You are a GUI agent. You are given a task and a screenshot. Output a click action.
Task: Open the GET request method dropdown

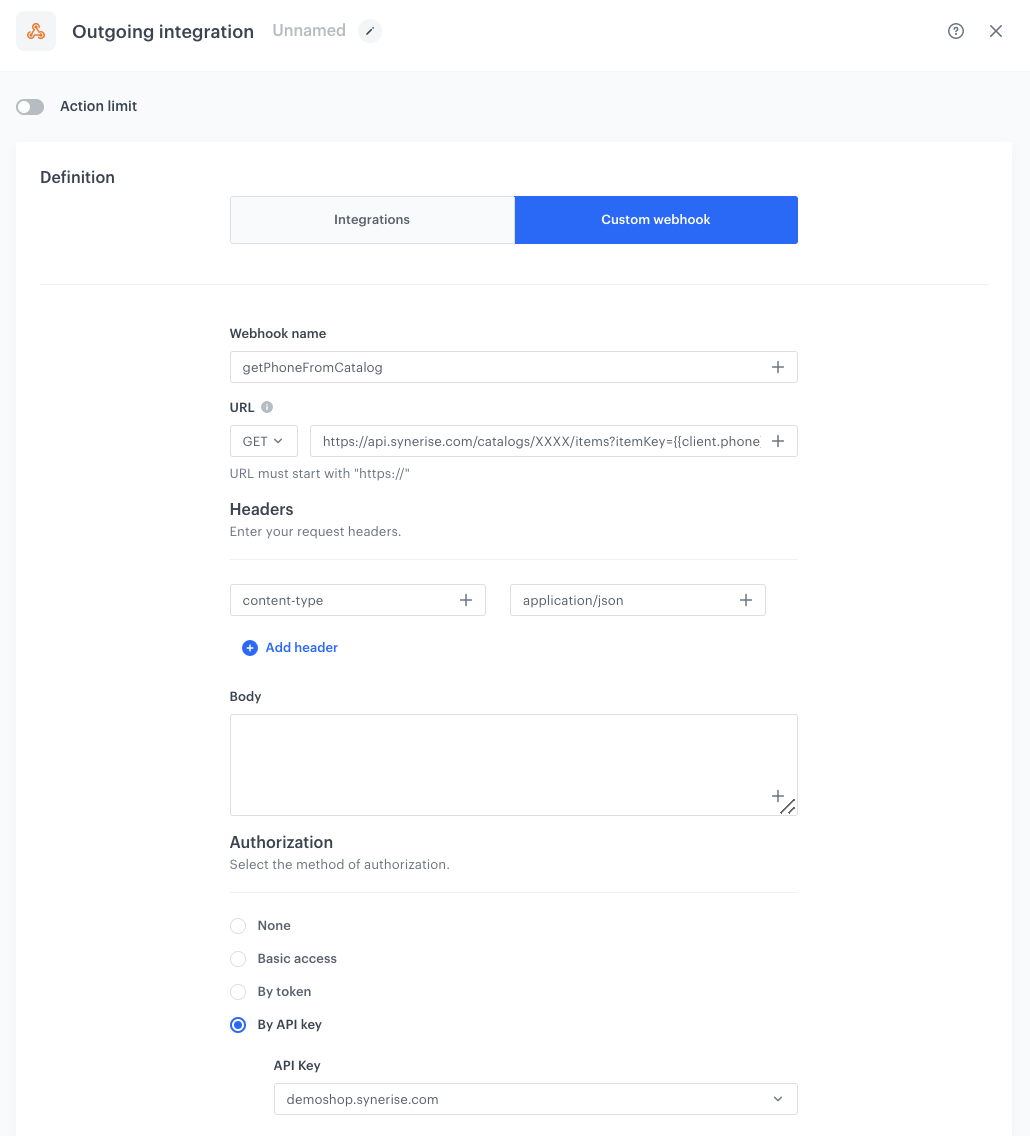[263, 441]
